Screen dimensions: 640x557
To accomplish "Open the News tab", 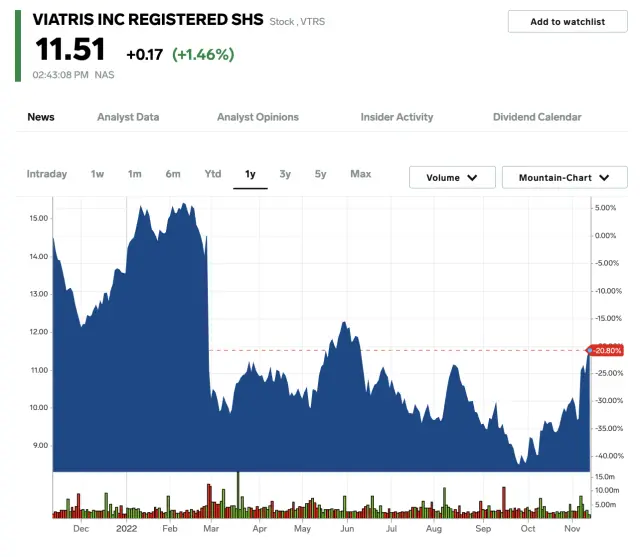I will [41, 117].
